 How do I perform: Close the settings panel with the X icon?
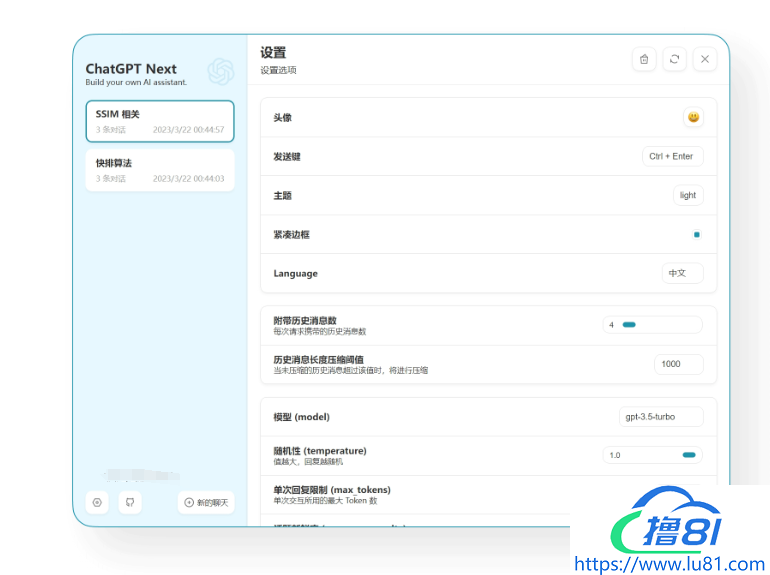[705, 59]
